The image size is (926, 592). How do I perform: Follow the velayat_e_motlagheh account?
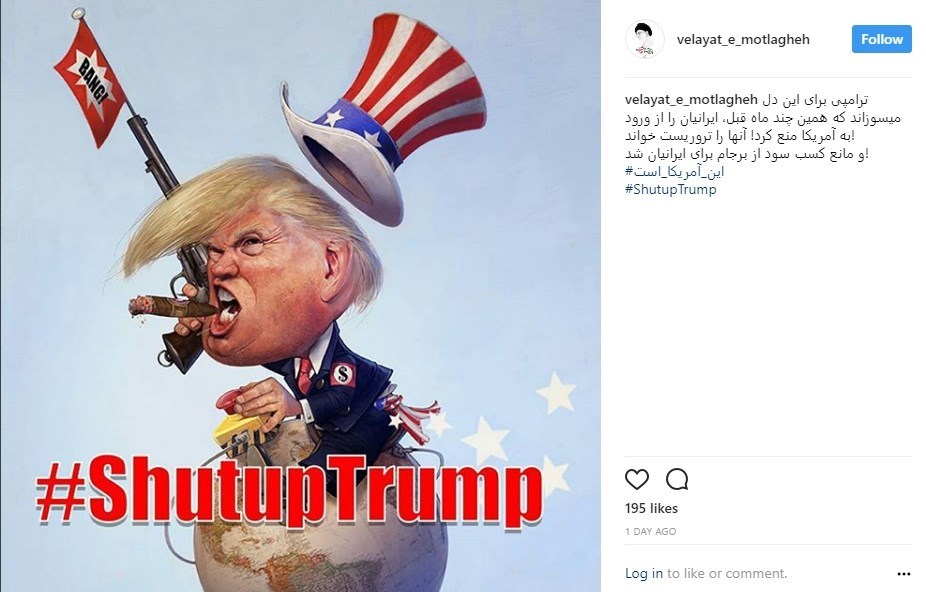pos(881,40)
